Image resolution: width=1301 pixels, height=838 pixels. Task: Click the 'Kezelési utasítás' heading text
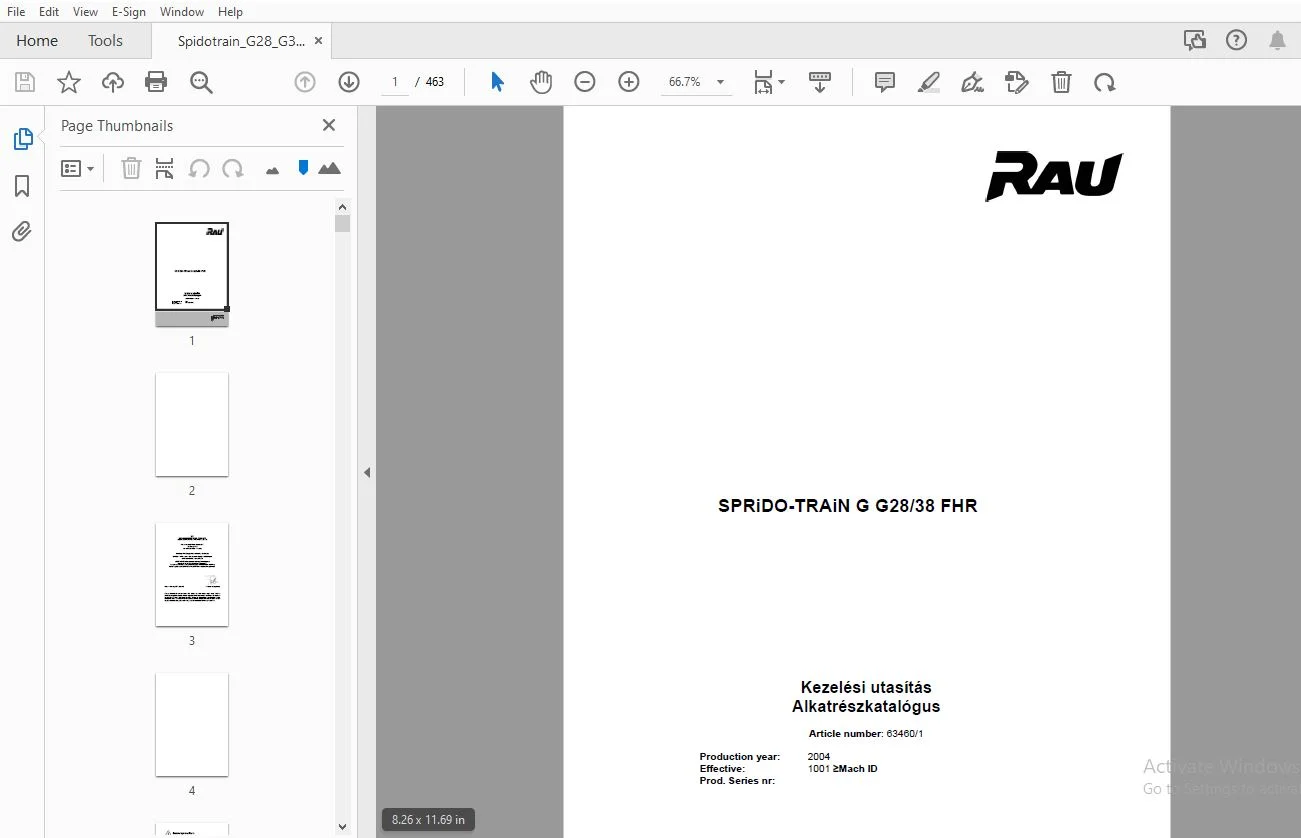866,688
